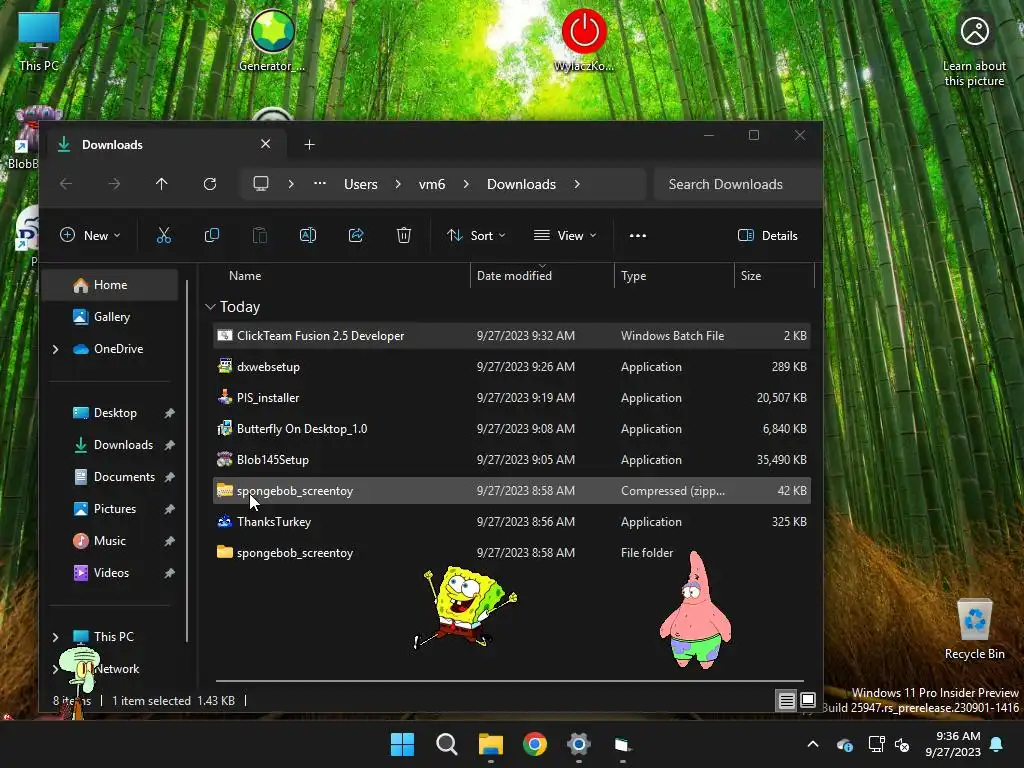Screen dimensions: 1024x768
Task: Open Music quick access folder
Action: point(109,541)
